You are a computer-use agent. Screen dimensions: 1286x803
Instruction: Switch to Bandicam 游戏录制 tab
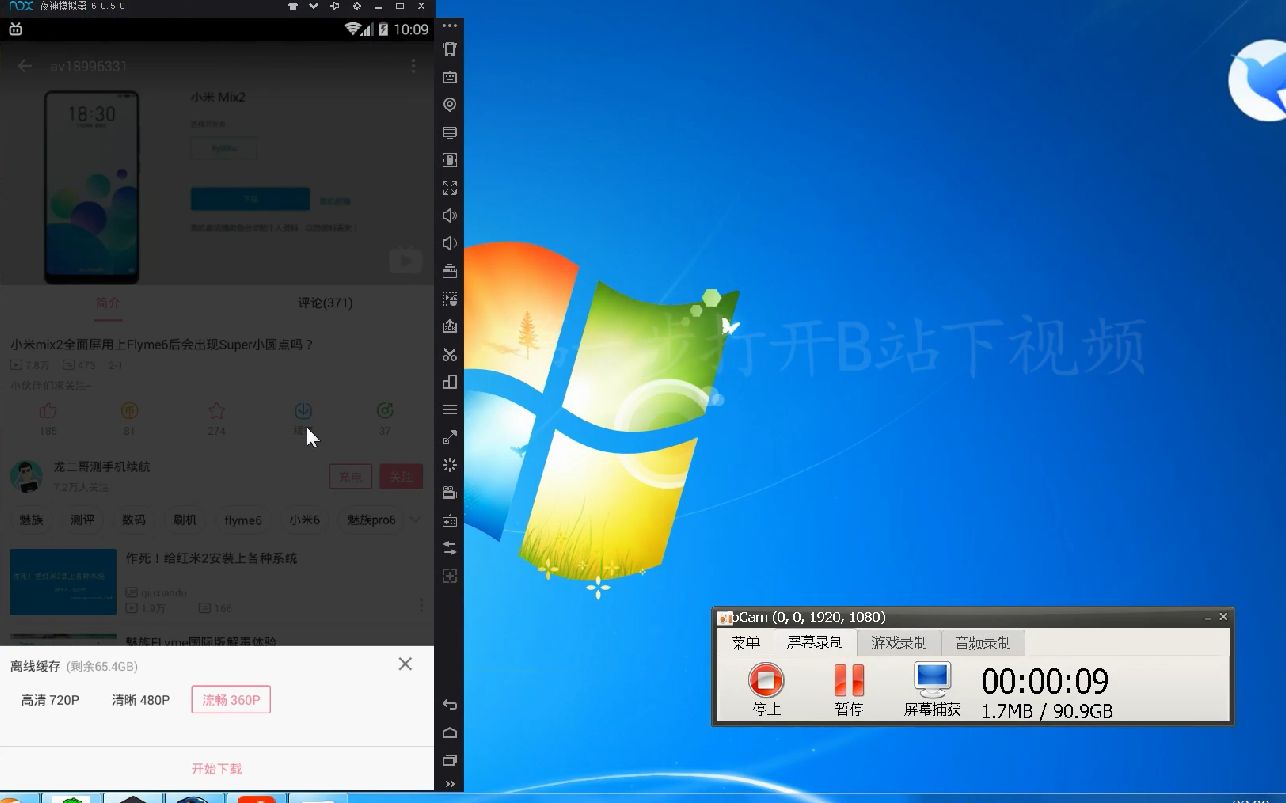(x=898, y=643)
